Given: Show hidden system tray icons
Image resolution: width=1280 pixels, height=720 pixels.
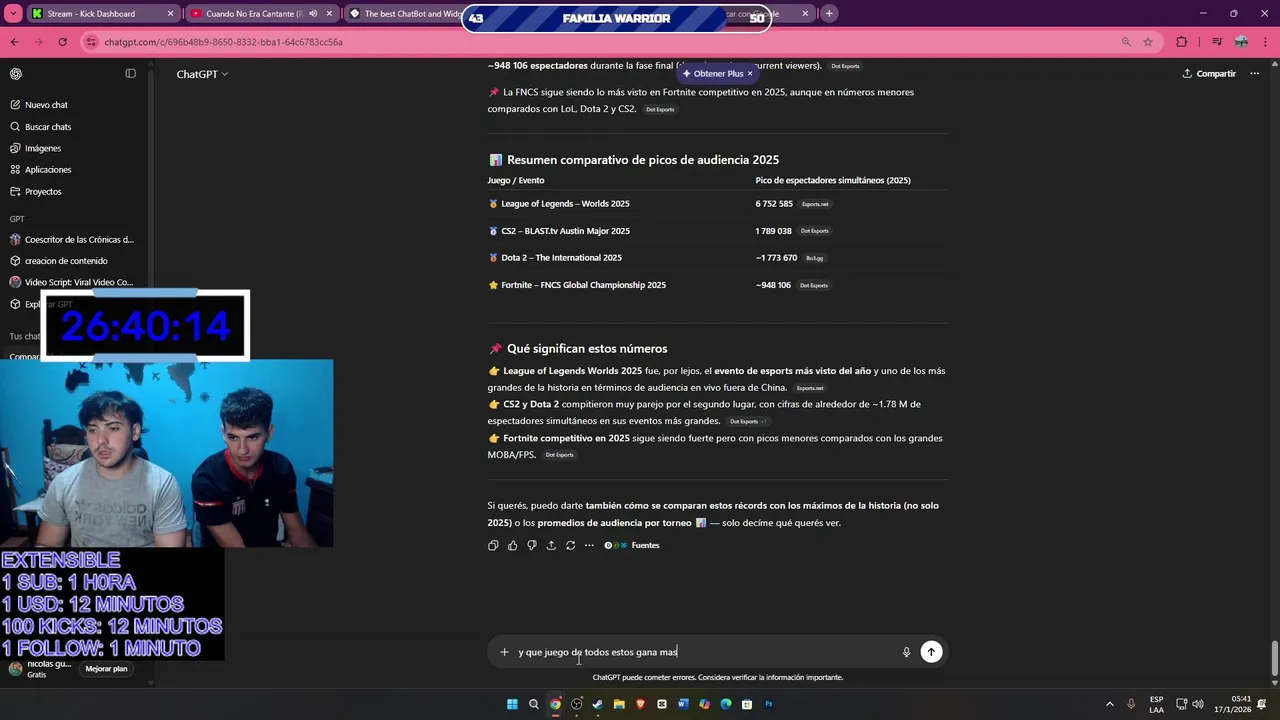Looking at the screenshot, I should coord(1109,704).
